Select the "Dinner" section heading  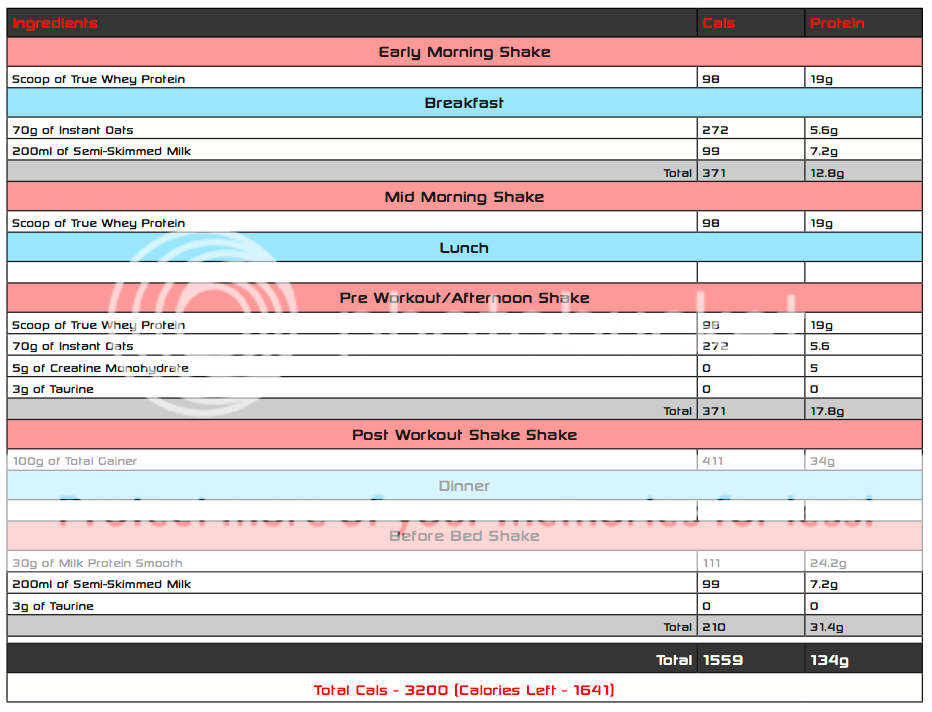pos(464,486)
